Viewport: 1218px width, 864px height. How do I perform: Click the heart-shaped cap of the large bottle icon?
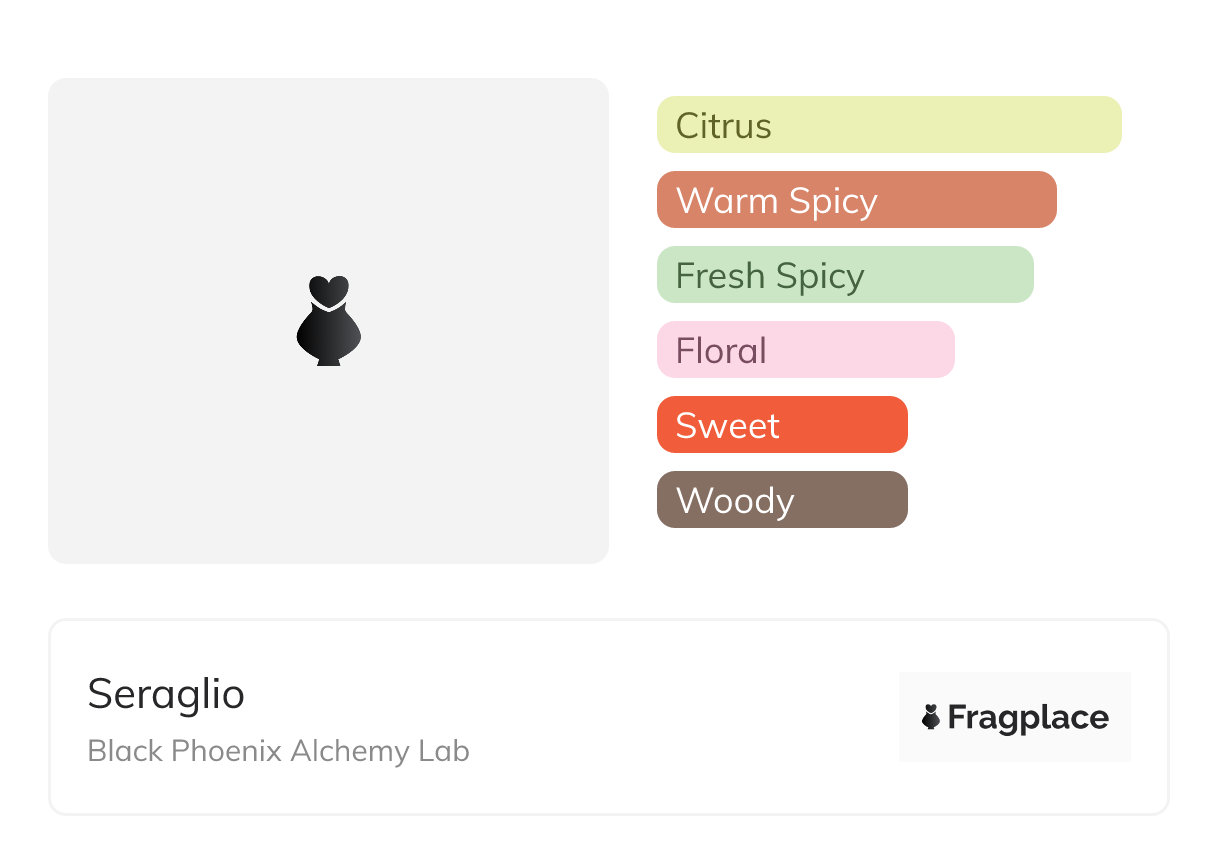pos(328,290)
